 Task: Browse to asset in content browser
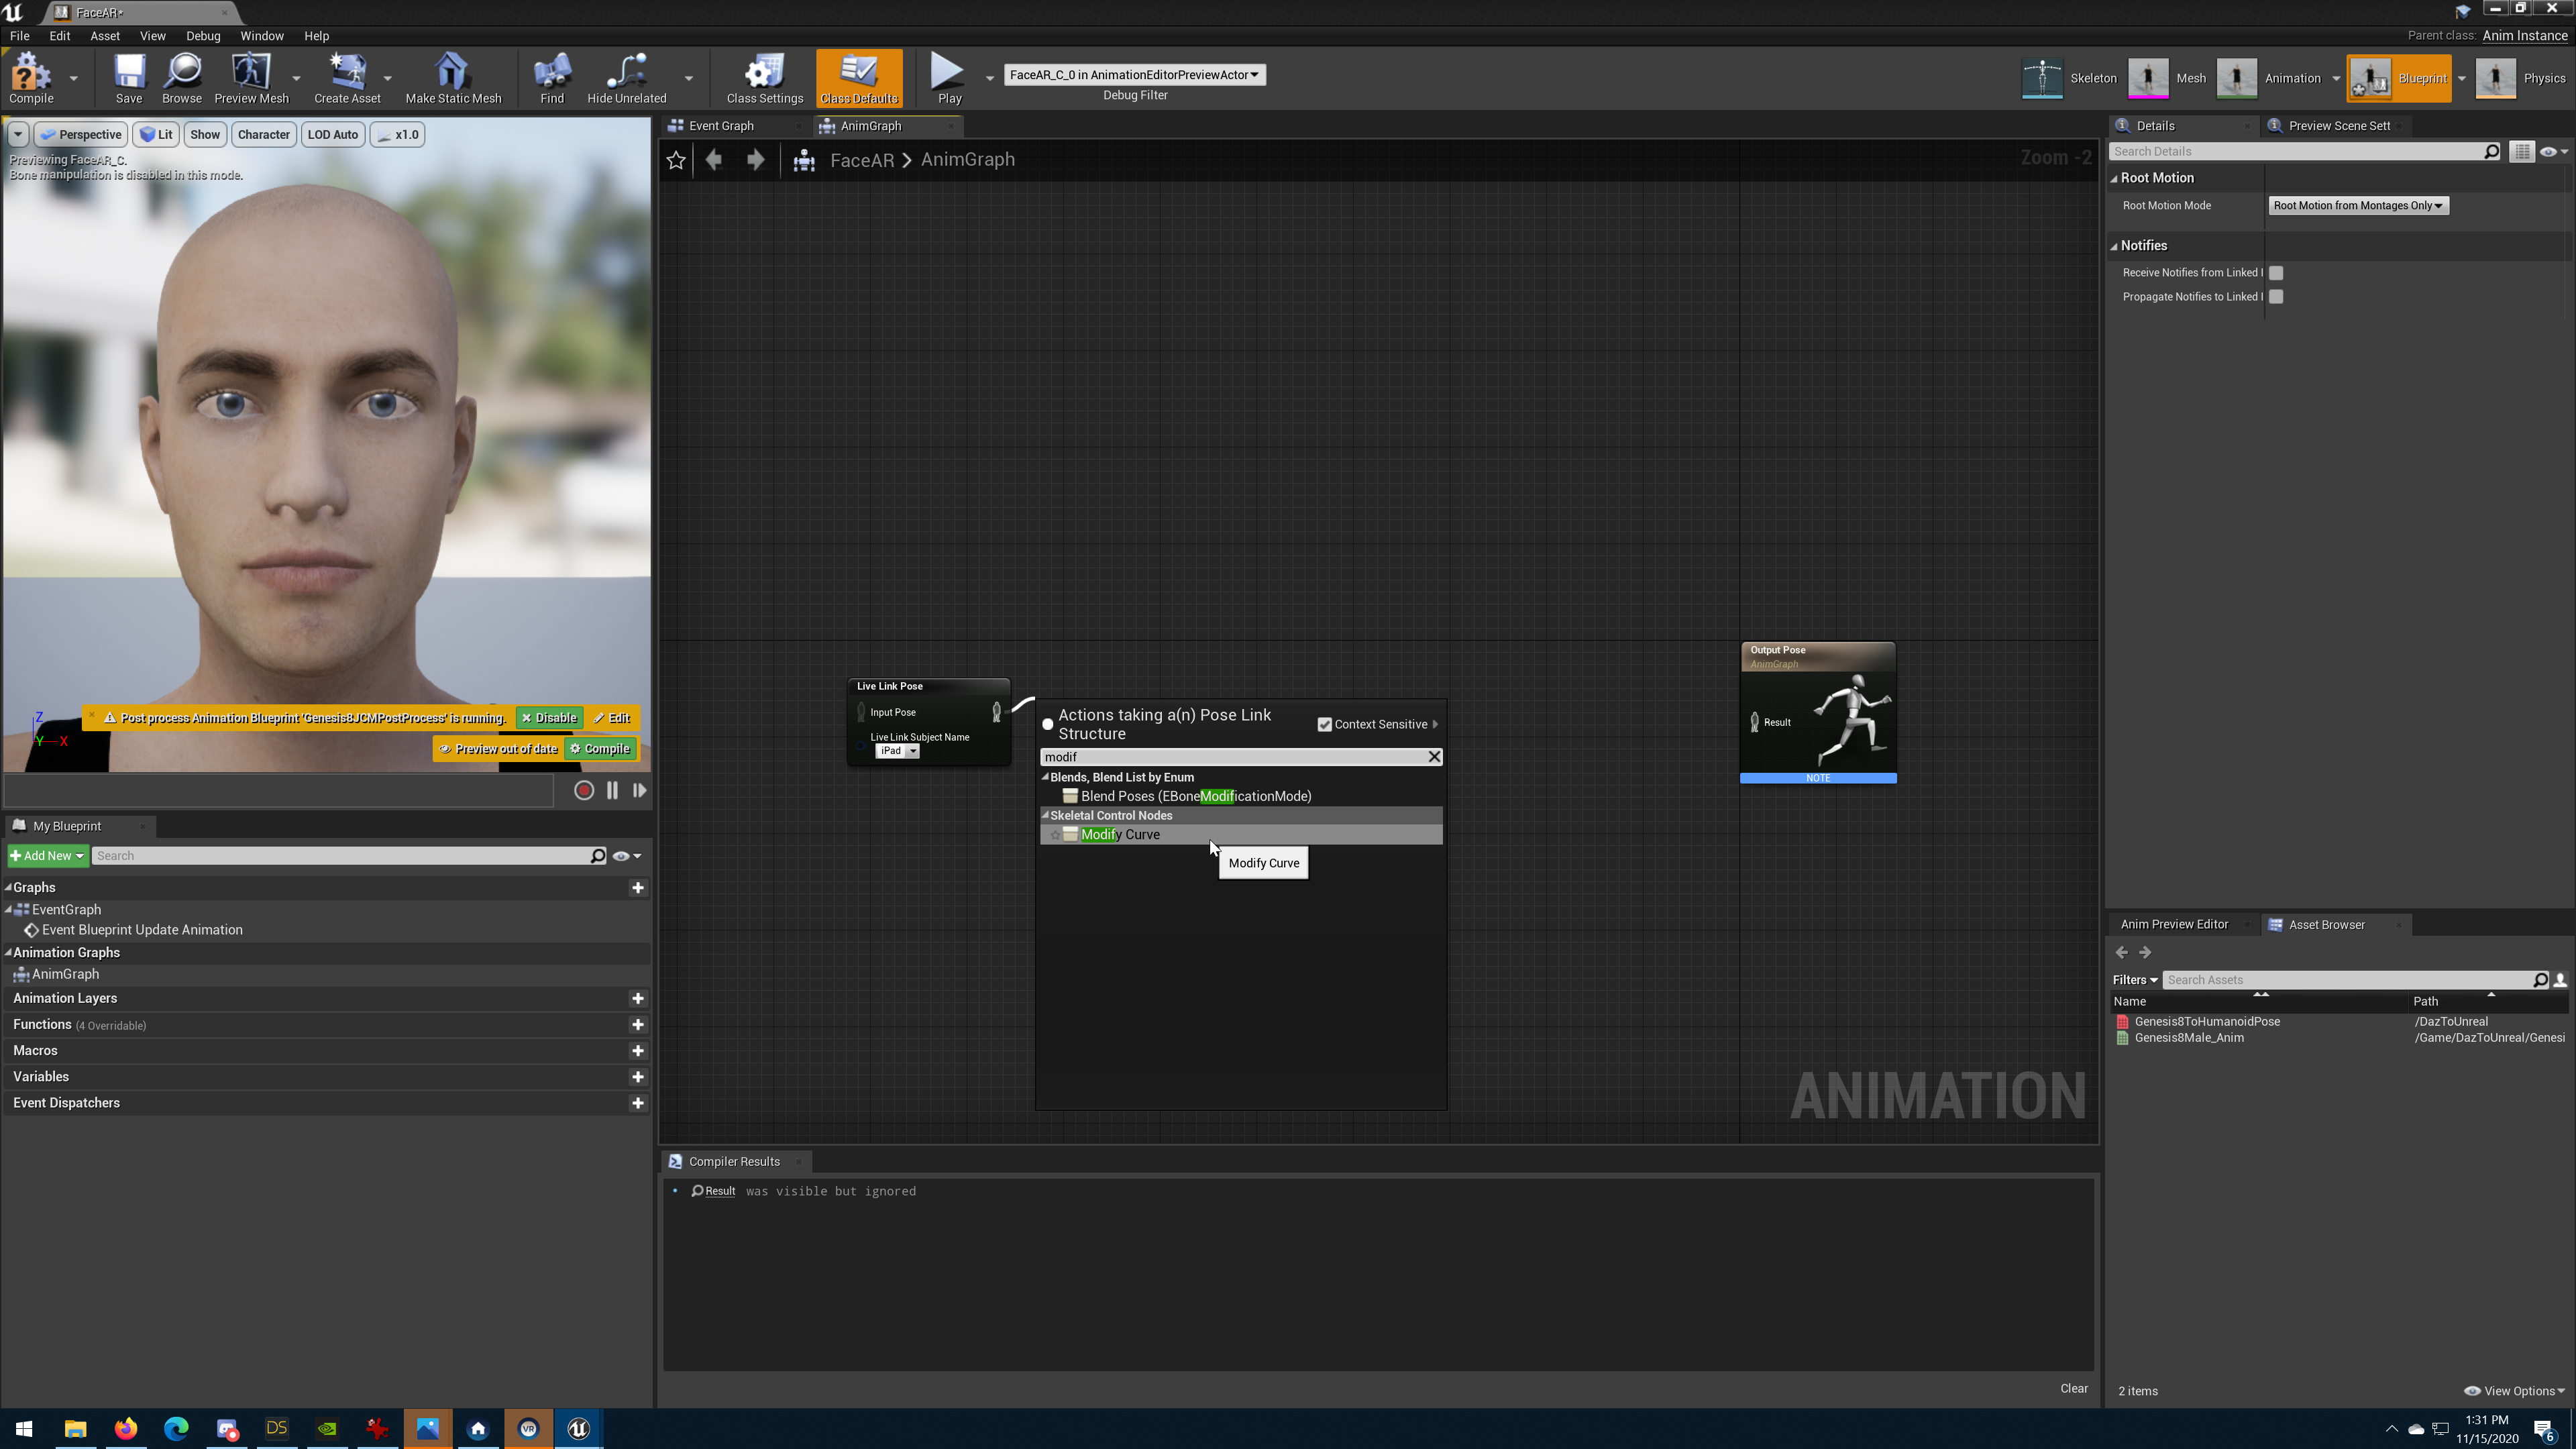click(x=182, y=78)
